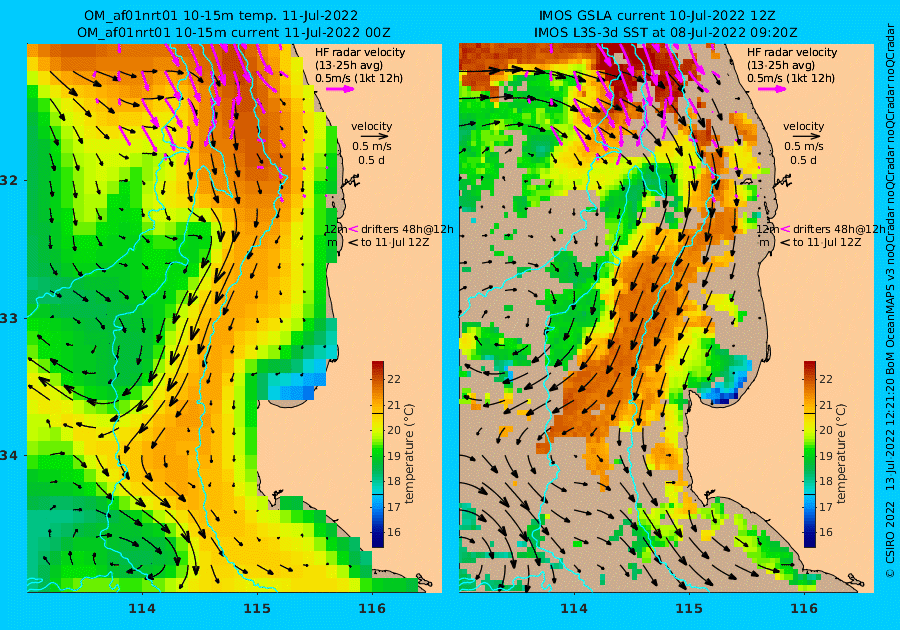This screenshot has height=630, width=900.
Task: Click latitude label "32" at left axis
Action: pyautogui.click(x=9, y=180)
